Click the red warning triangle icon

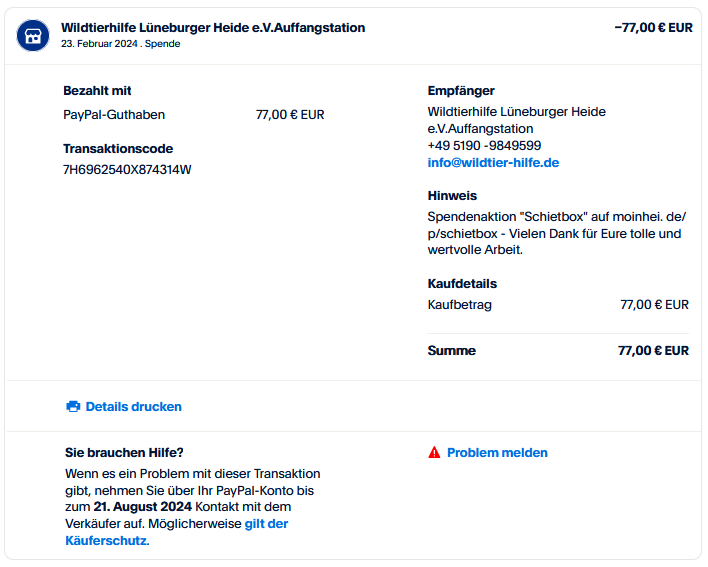click(434, 452)
